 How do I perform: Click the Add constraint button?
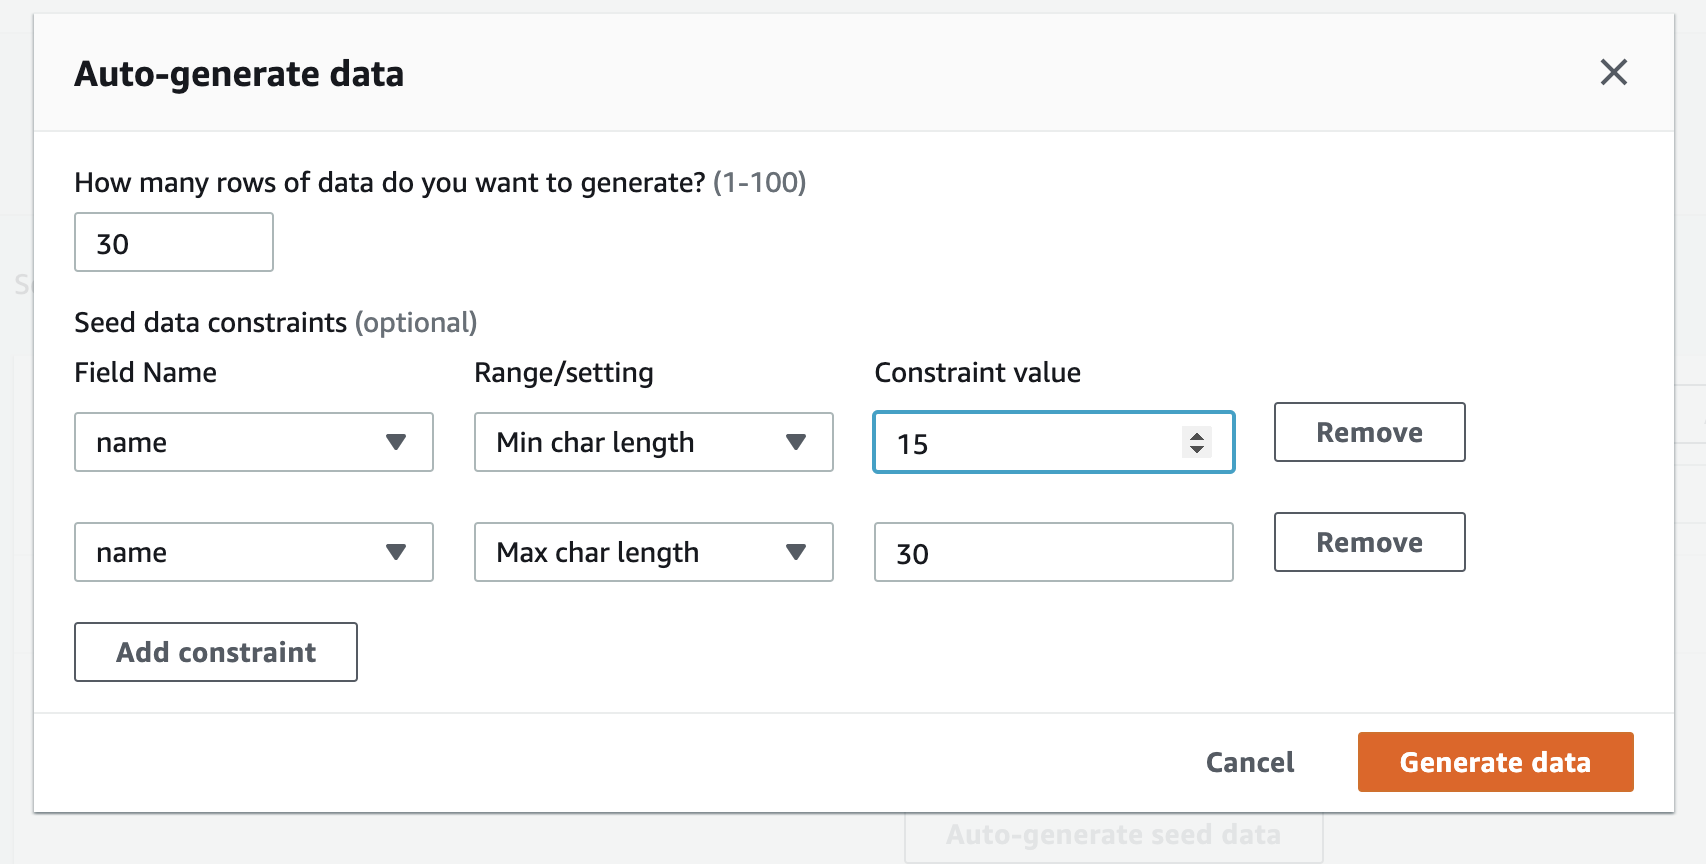215,652
